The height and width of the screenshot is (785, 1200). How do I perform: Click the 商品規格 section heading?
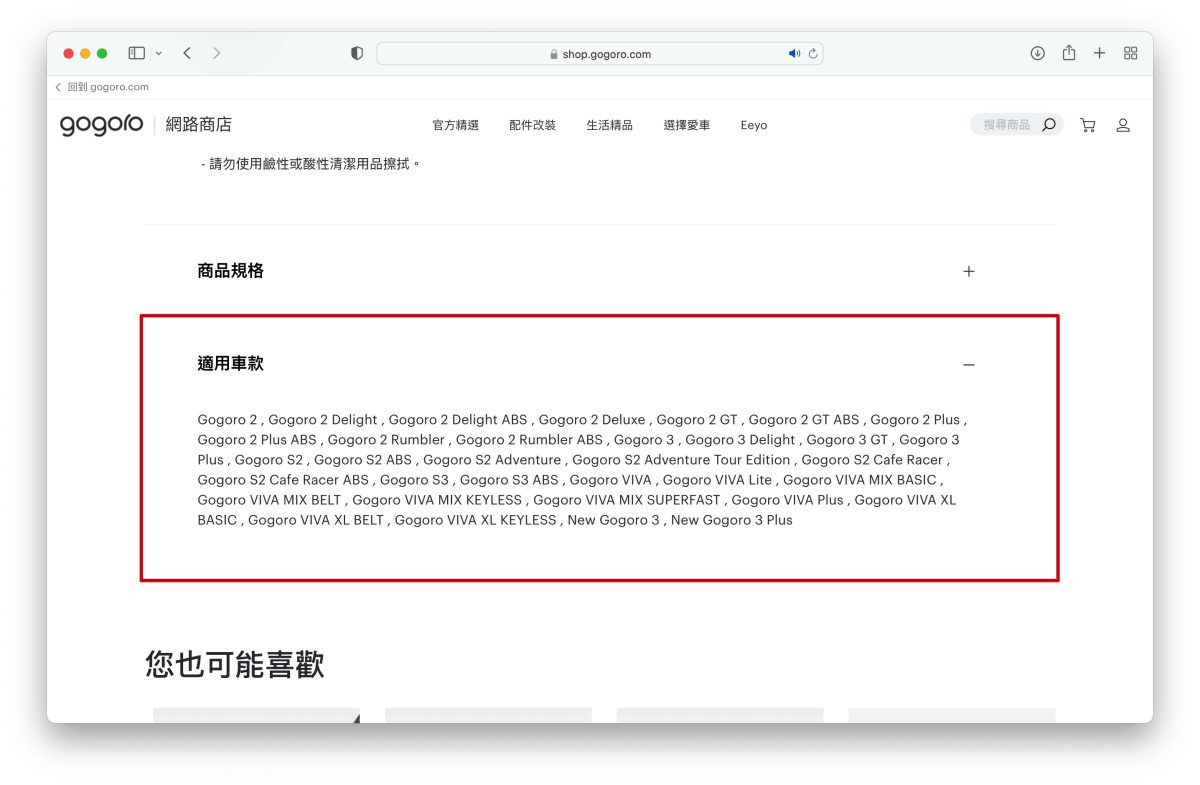231,271
